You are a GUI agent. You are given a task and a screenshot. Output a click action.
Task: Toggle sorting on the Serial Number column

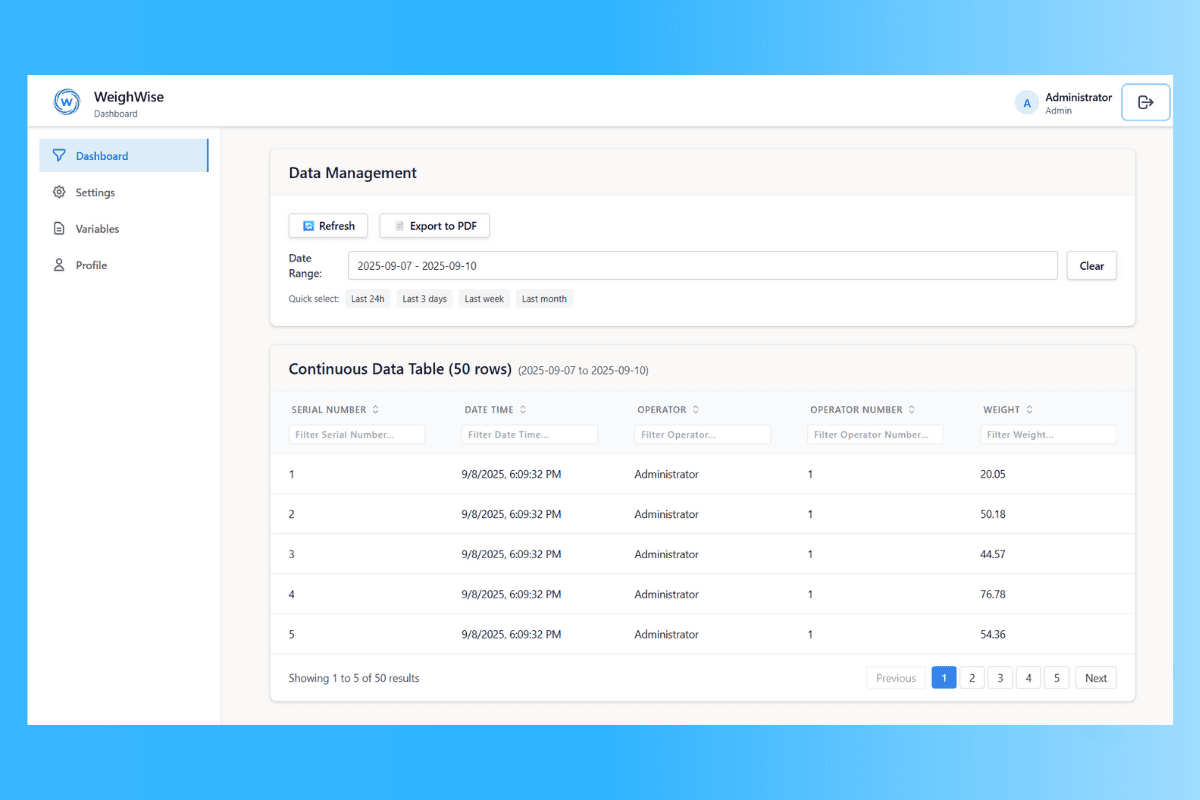point(378,409)
